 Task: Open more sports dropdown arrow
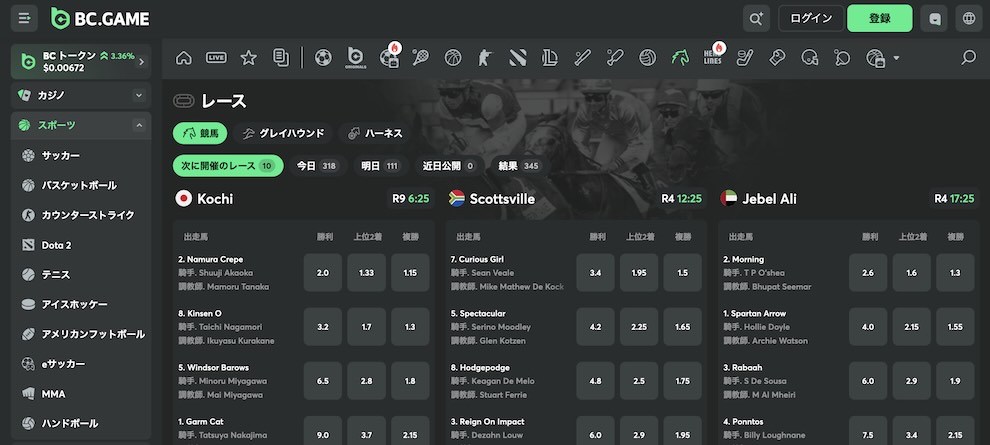tap(896, 58)
